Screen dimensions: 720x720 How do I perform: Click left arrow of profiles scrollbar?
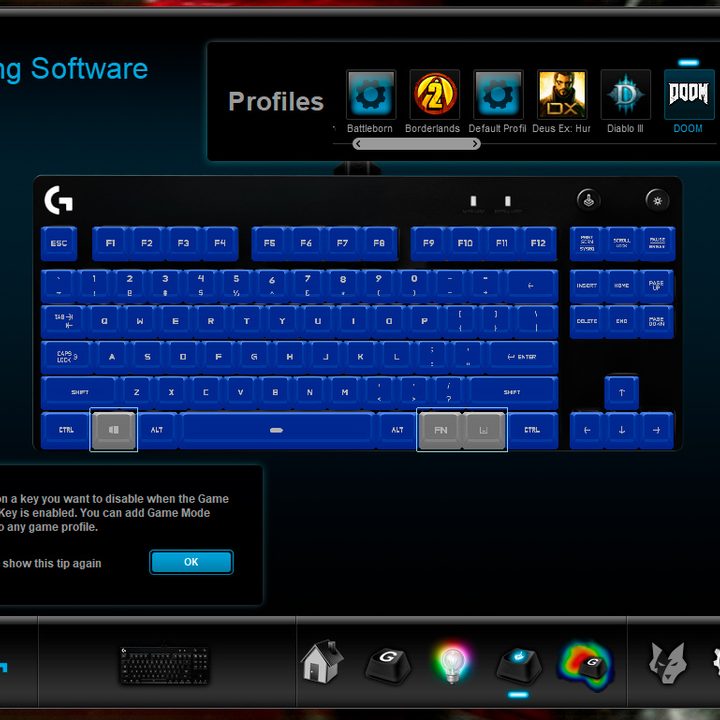tap(358, 144)
